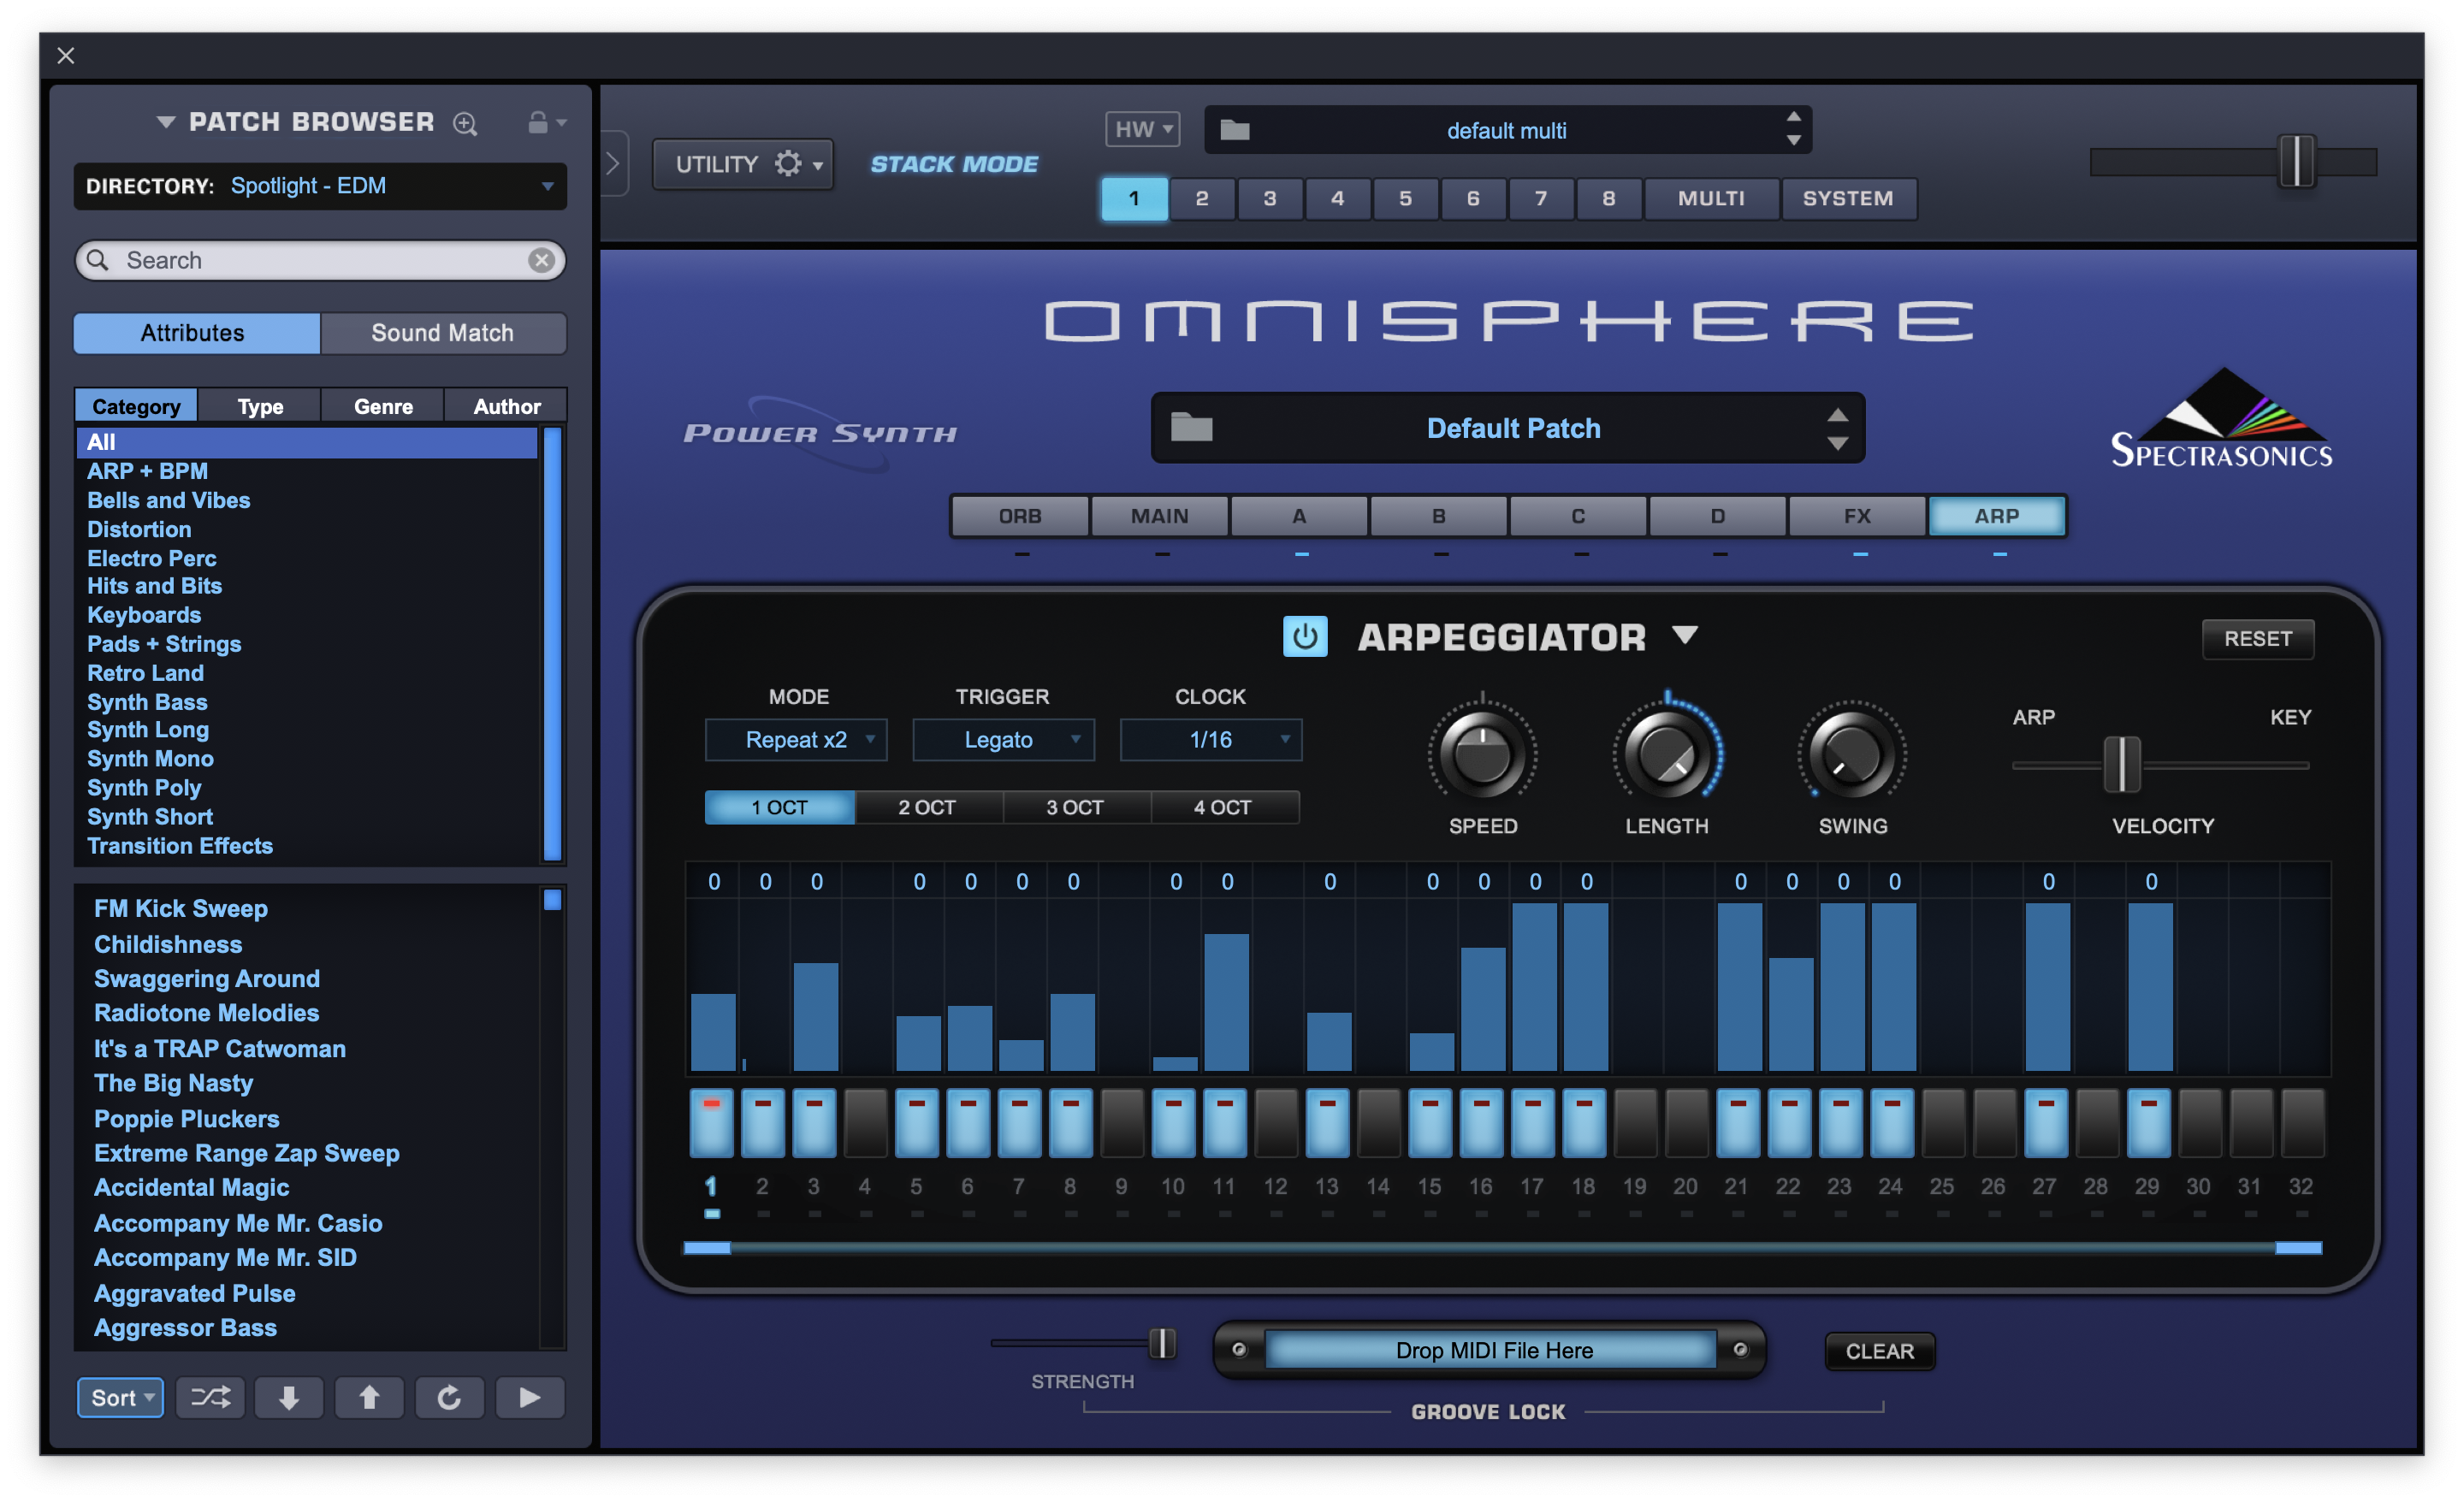Click the left Groove Lock circle icon
The width and height of the screenshot is (2464, 1502).
(x=1239, y=1350)
